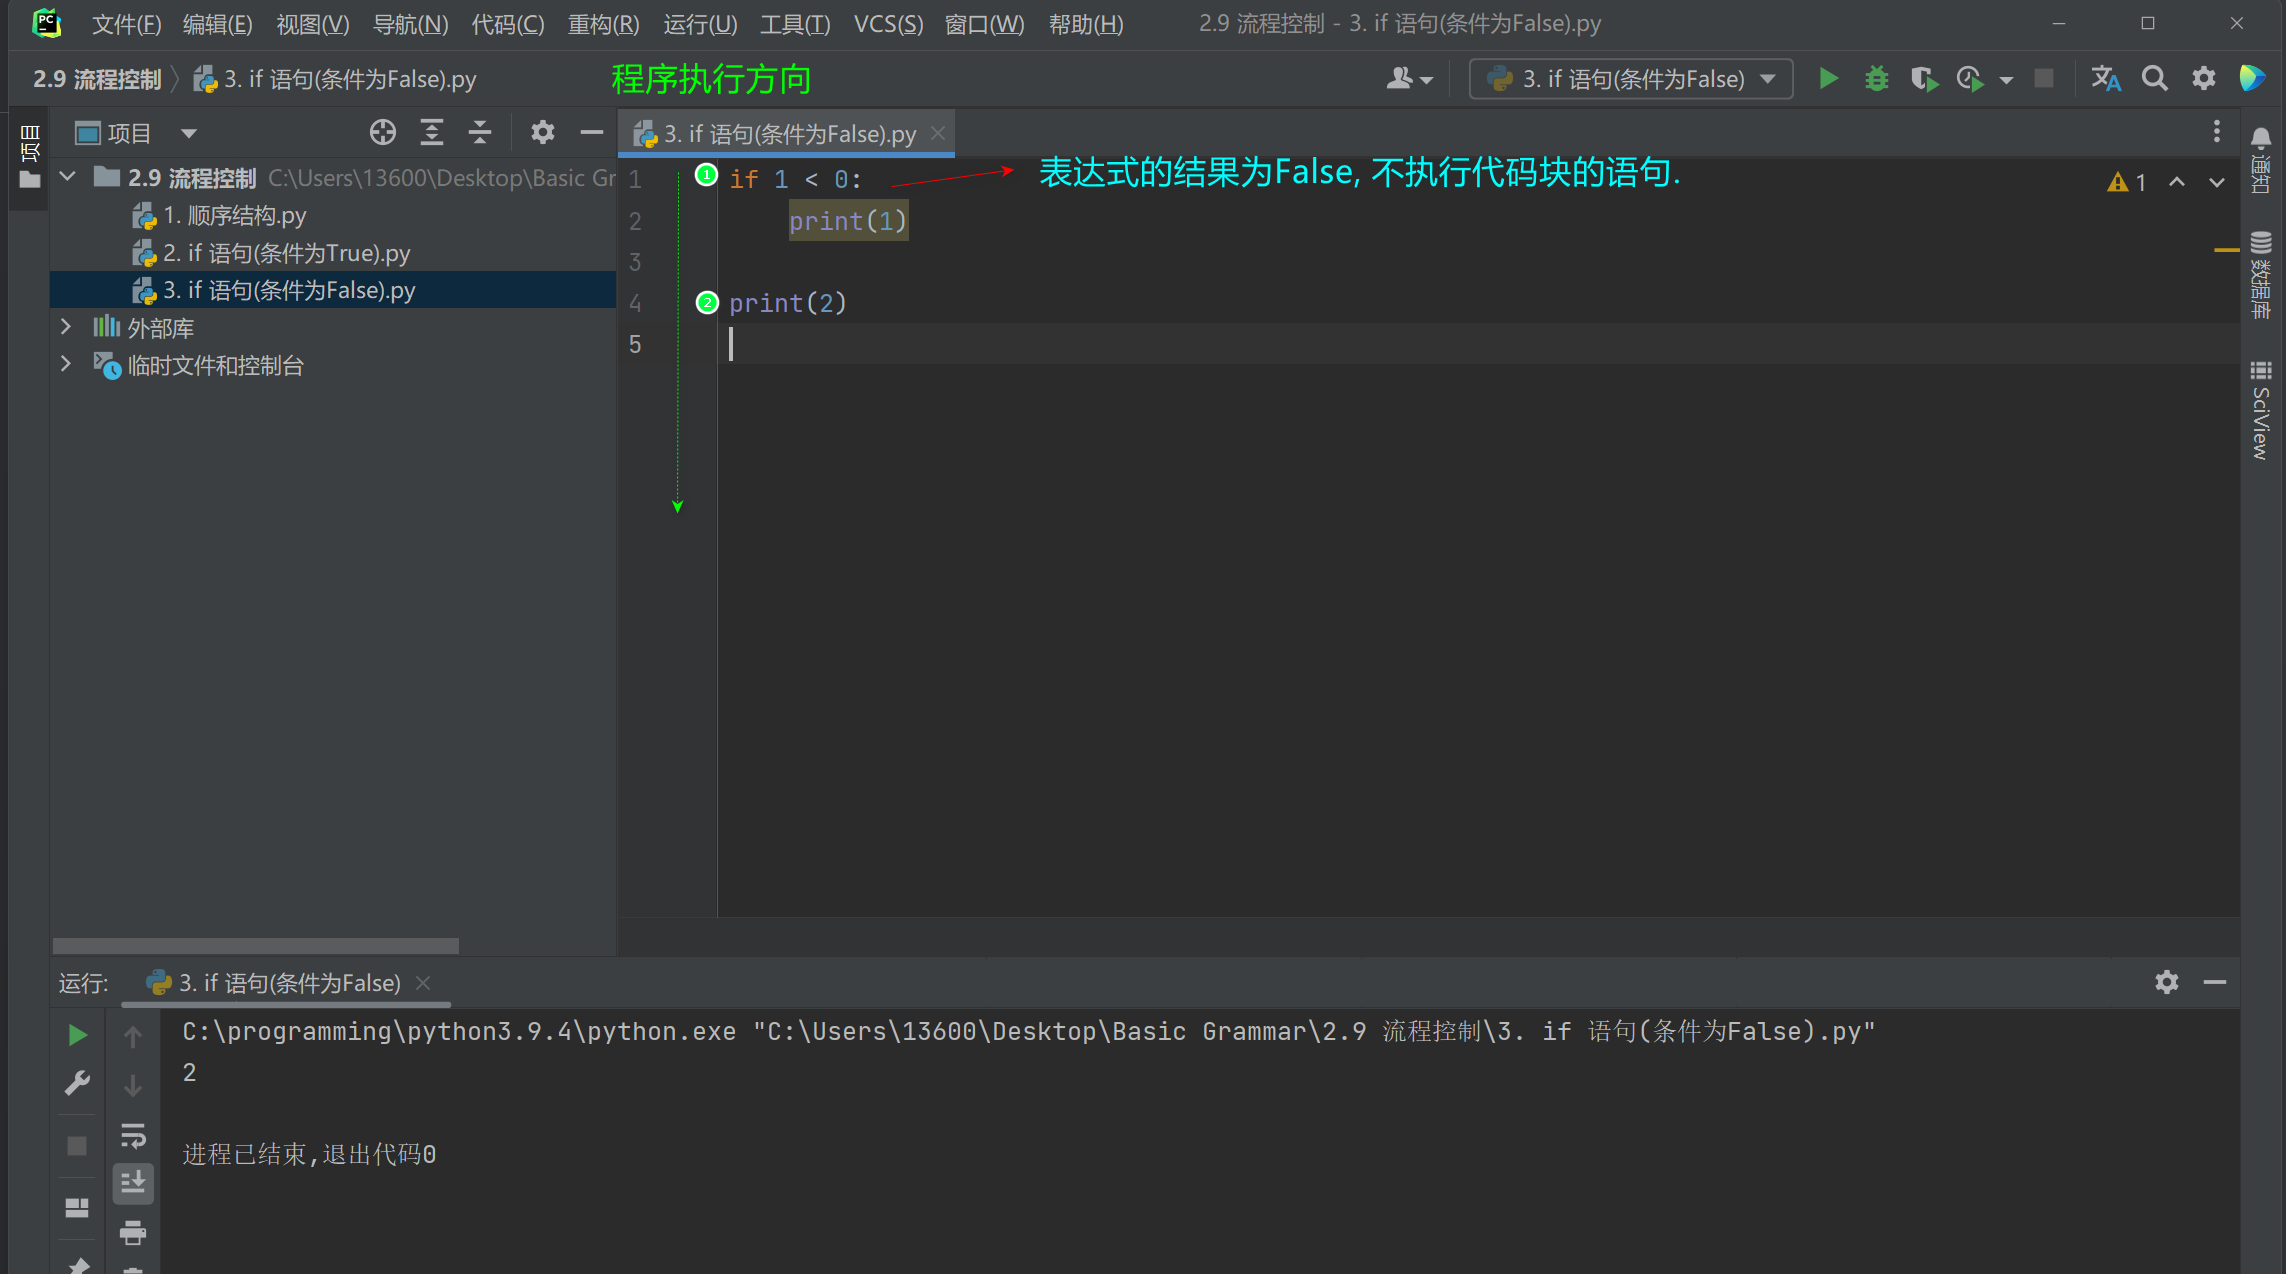Toggle scroll to end in console
This screenshot has width=2286, height=1274.
coord(133,1183)
